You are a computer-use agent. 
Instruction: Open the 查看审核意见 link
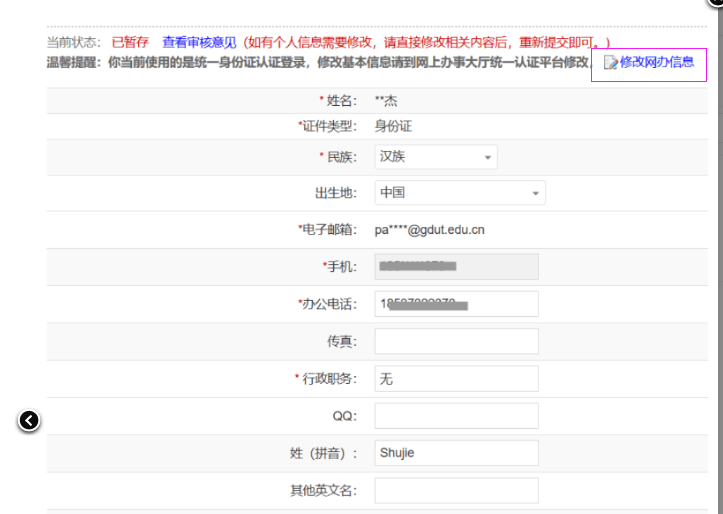pyautogui.click(x=199, y=42)
